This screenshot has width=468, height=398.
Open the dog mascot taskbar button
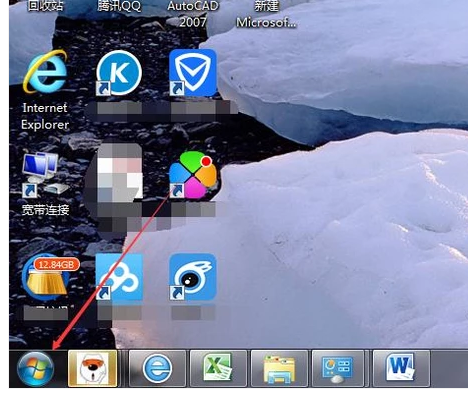(x=93, y=368)
